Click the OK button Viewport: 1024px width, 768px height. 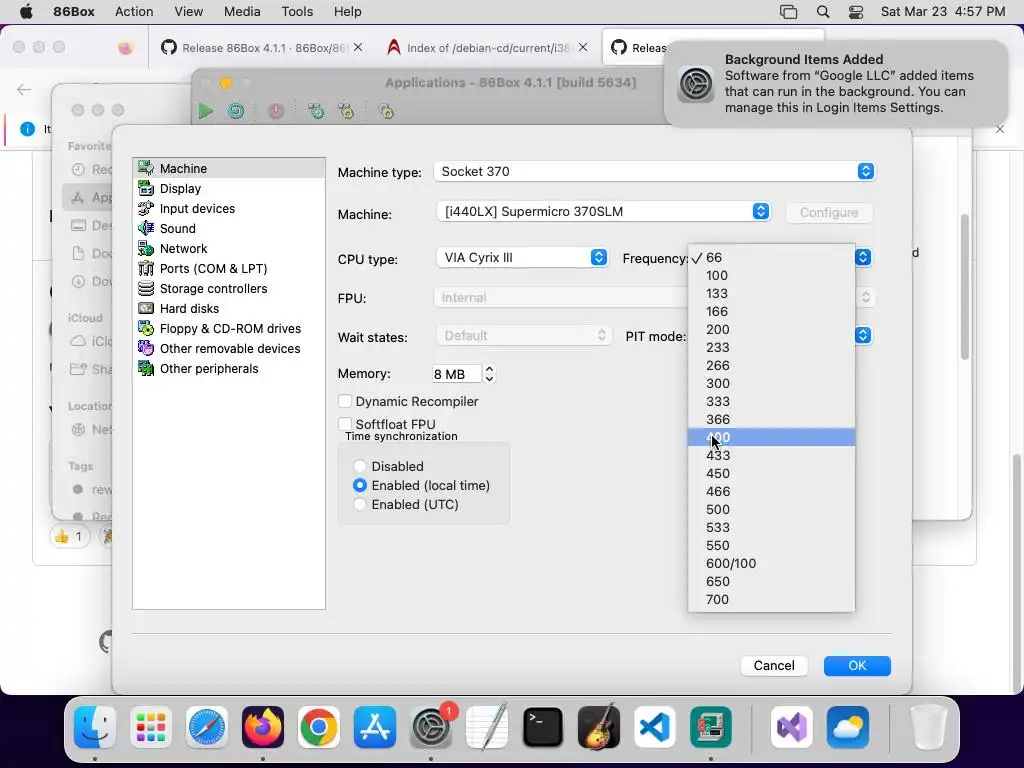point(857,665)
